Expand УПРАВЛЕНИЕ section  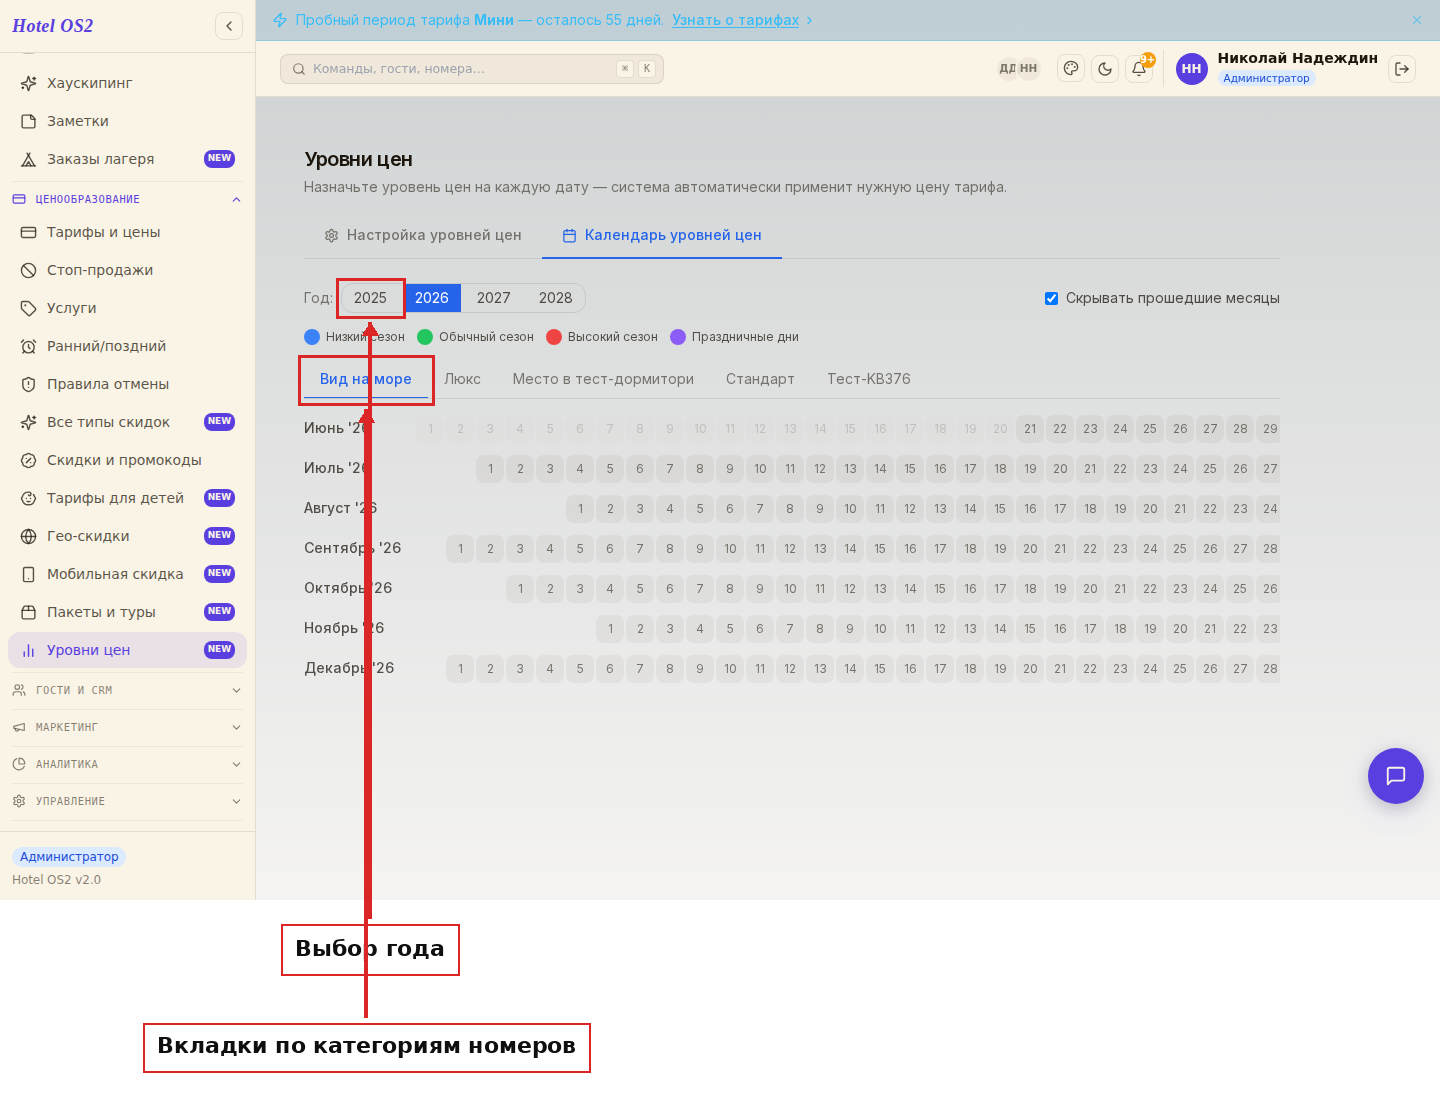127,801
